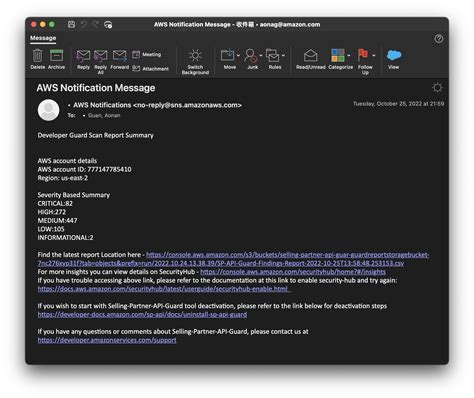Expand Follow Up dropdown arrow

[x=374, y=55]
